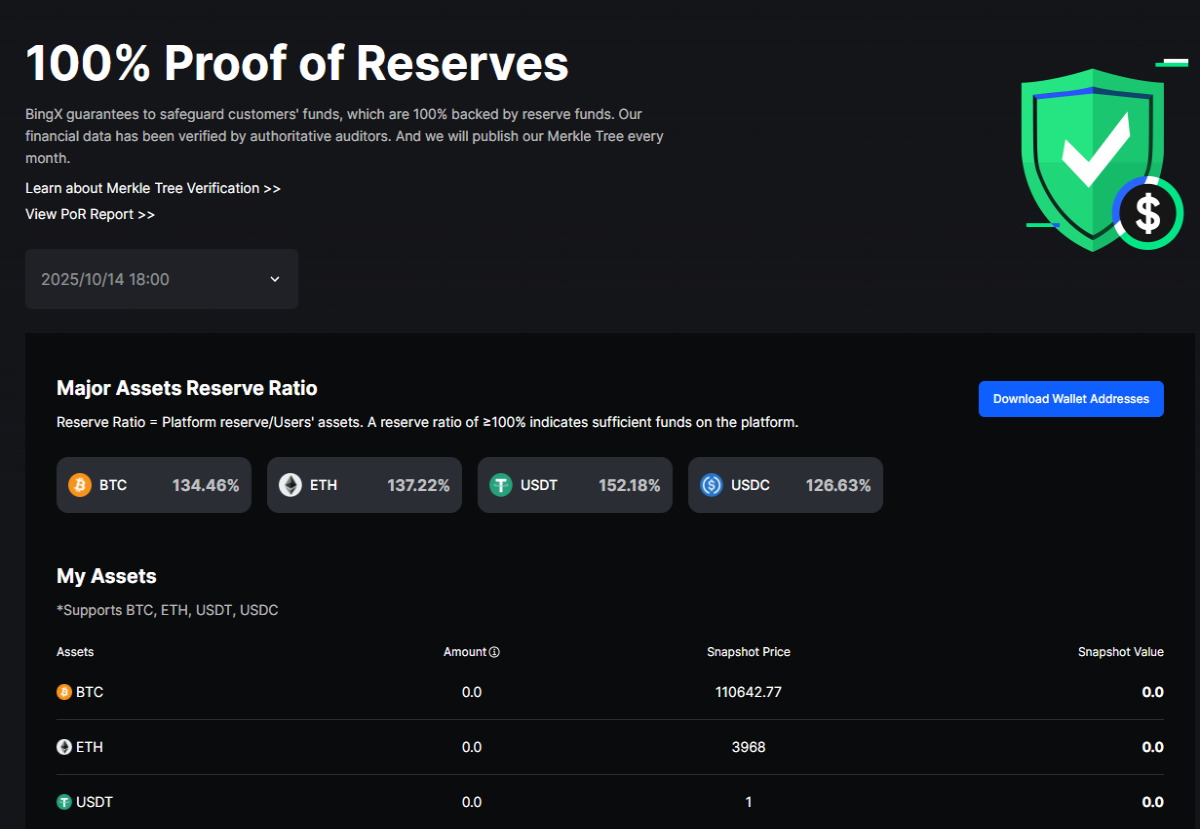Click BTC snapshot price 110642.77
The height and width of the screenshot is (829, 1200).
pos(749,692)
